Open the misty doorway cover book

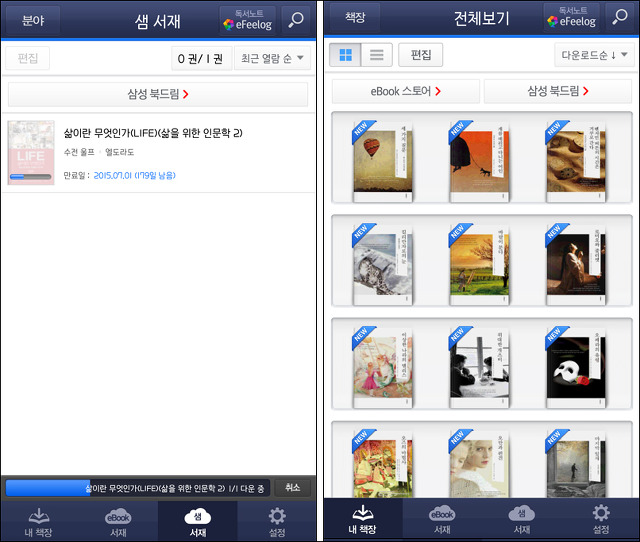coord(576,463)
